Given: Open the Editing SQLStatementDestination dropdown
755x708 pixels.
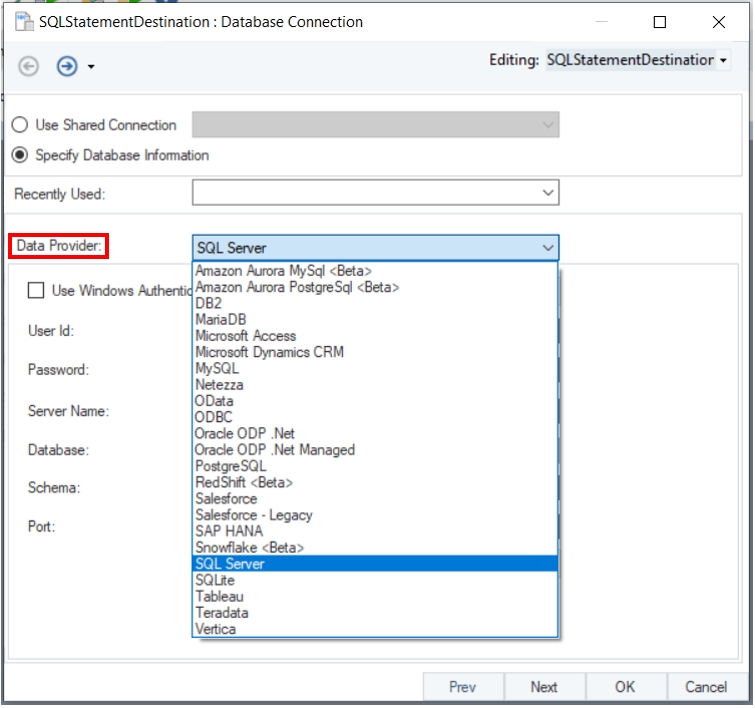Looking at the screenshot, I should (723, 61).
